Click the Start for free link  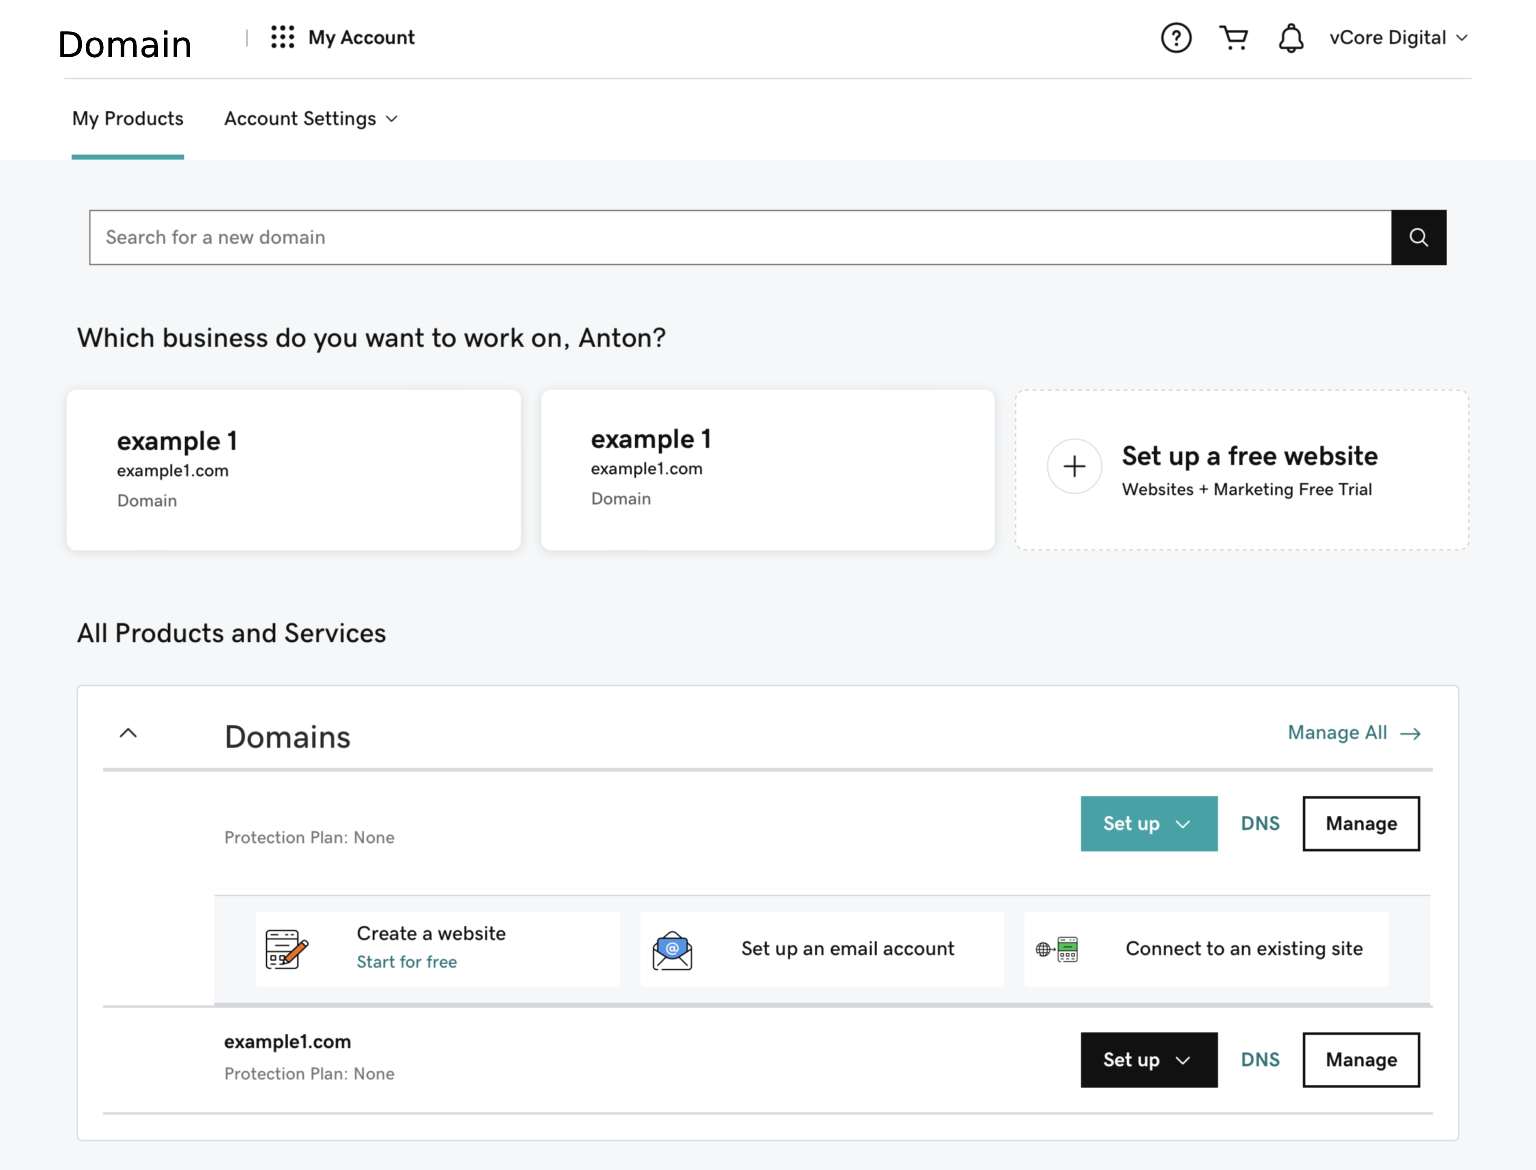407,962
